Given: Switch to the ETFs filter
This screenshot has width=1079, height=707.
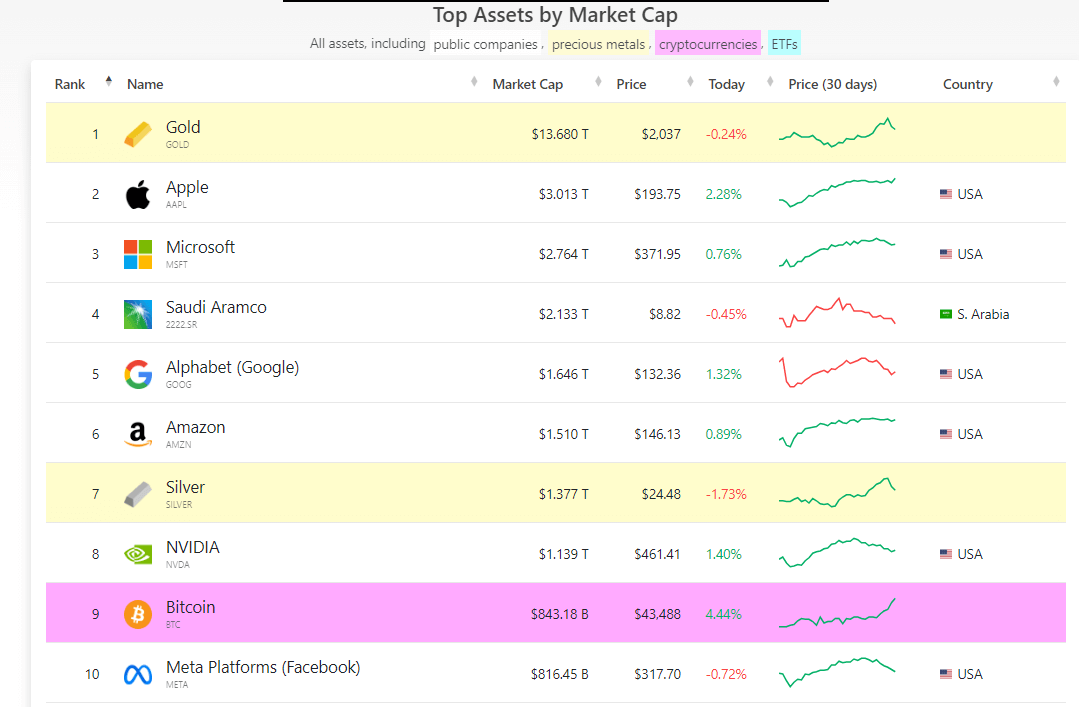Looking at the screenshot, I should tap(783, 44).
